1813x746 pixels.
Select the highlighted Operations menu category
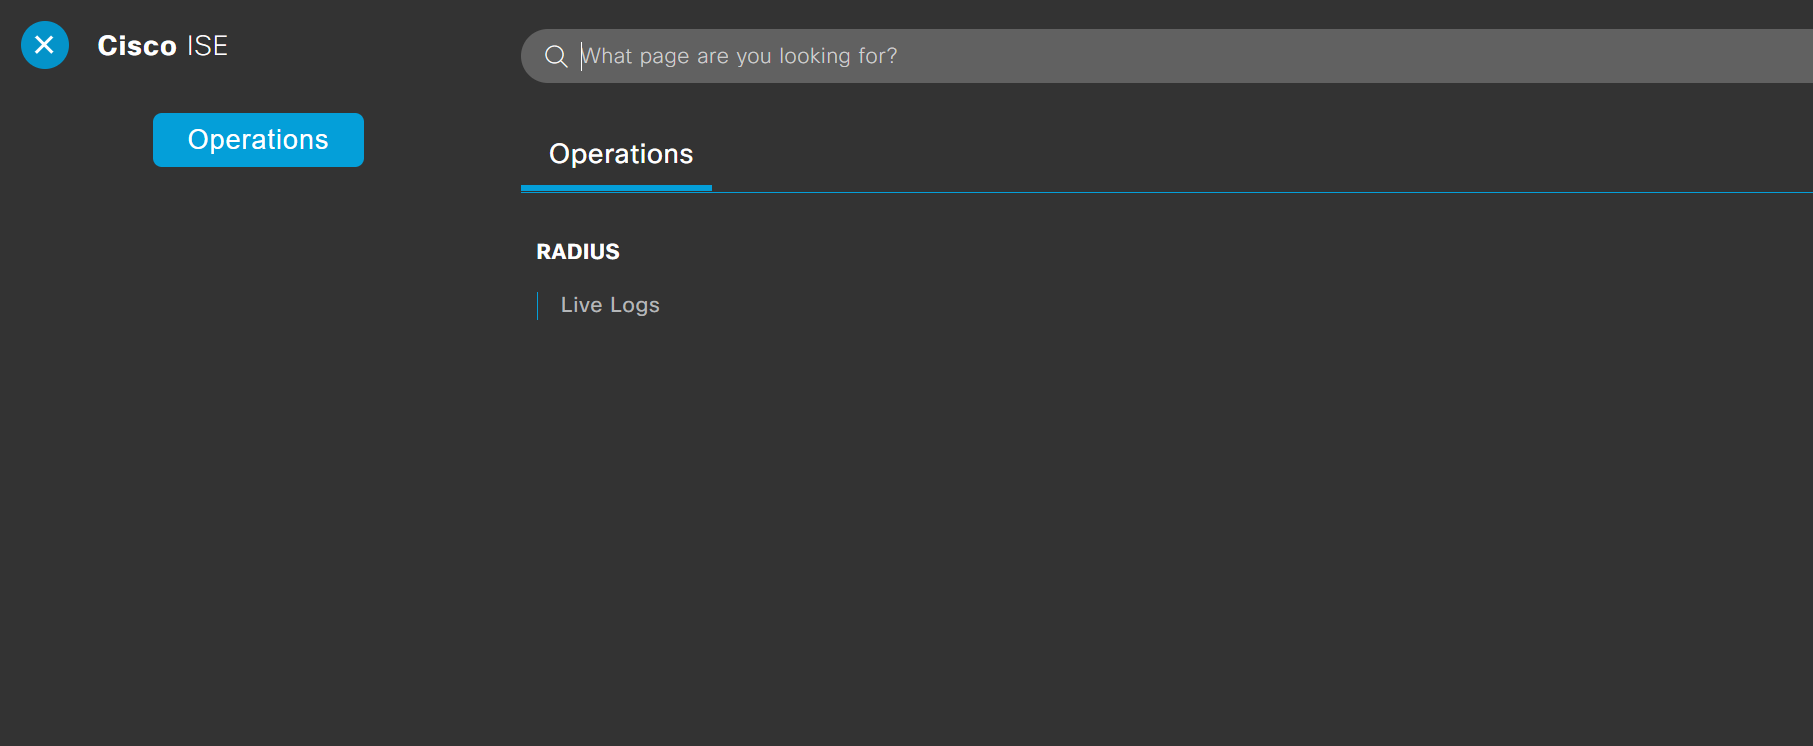click(258, 140)
